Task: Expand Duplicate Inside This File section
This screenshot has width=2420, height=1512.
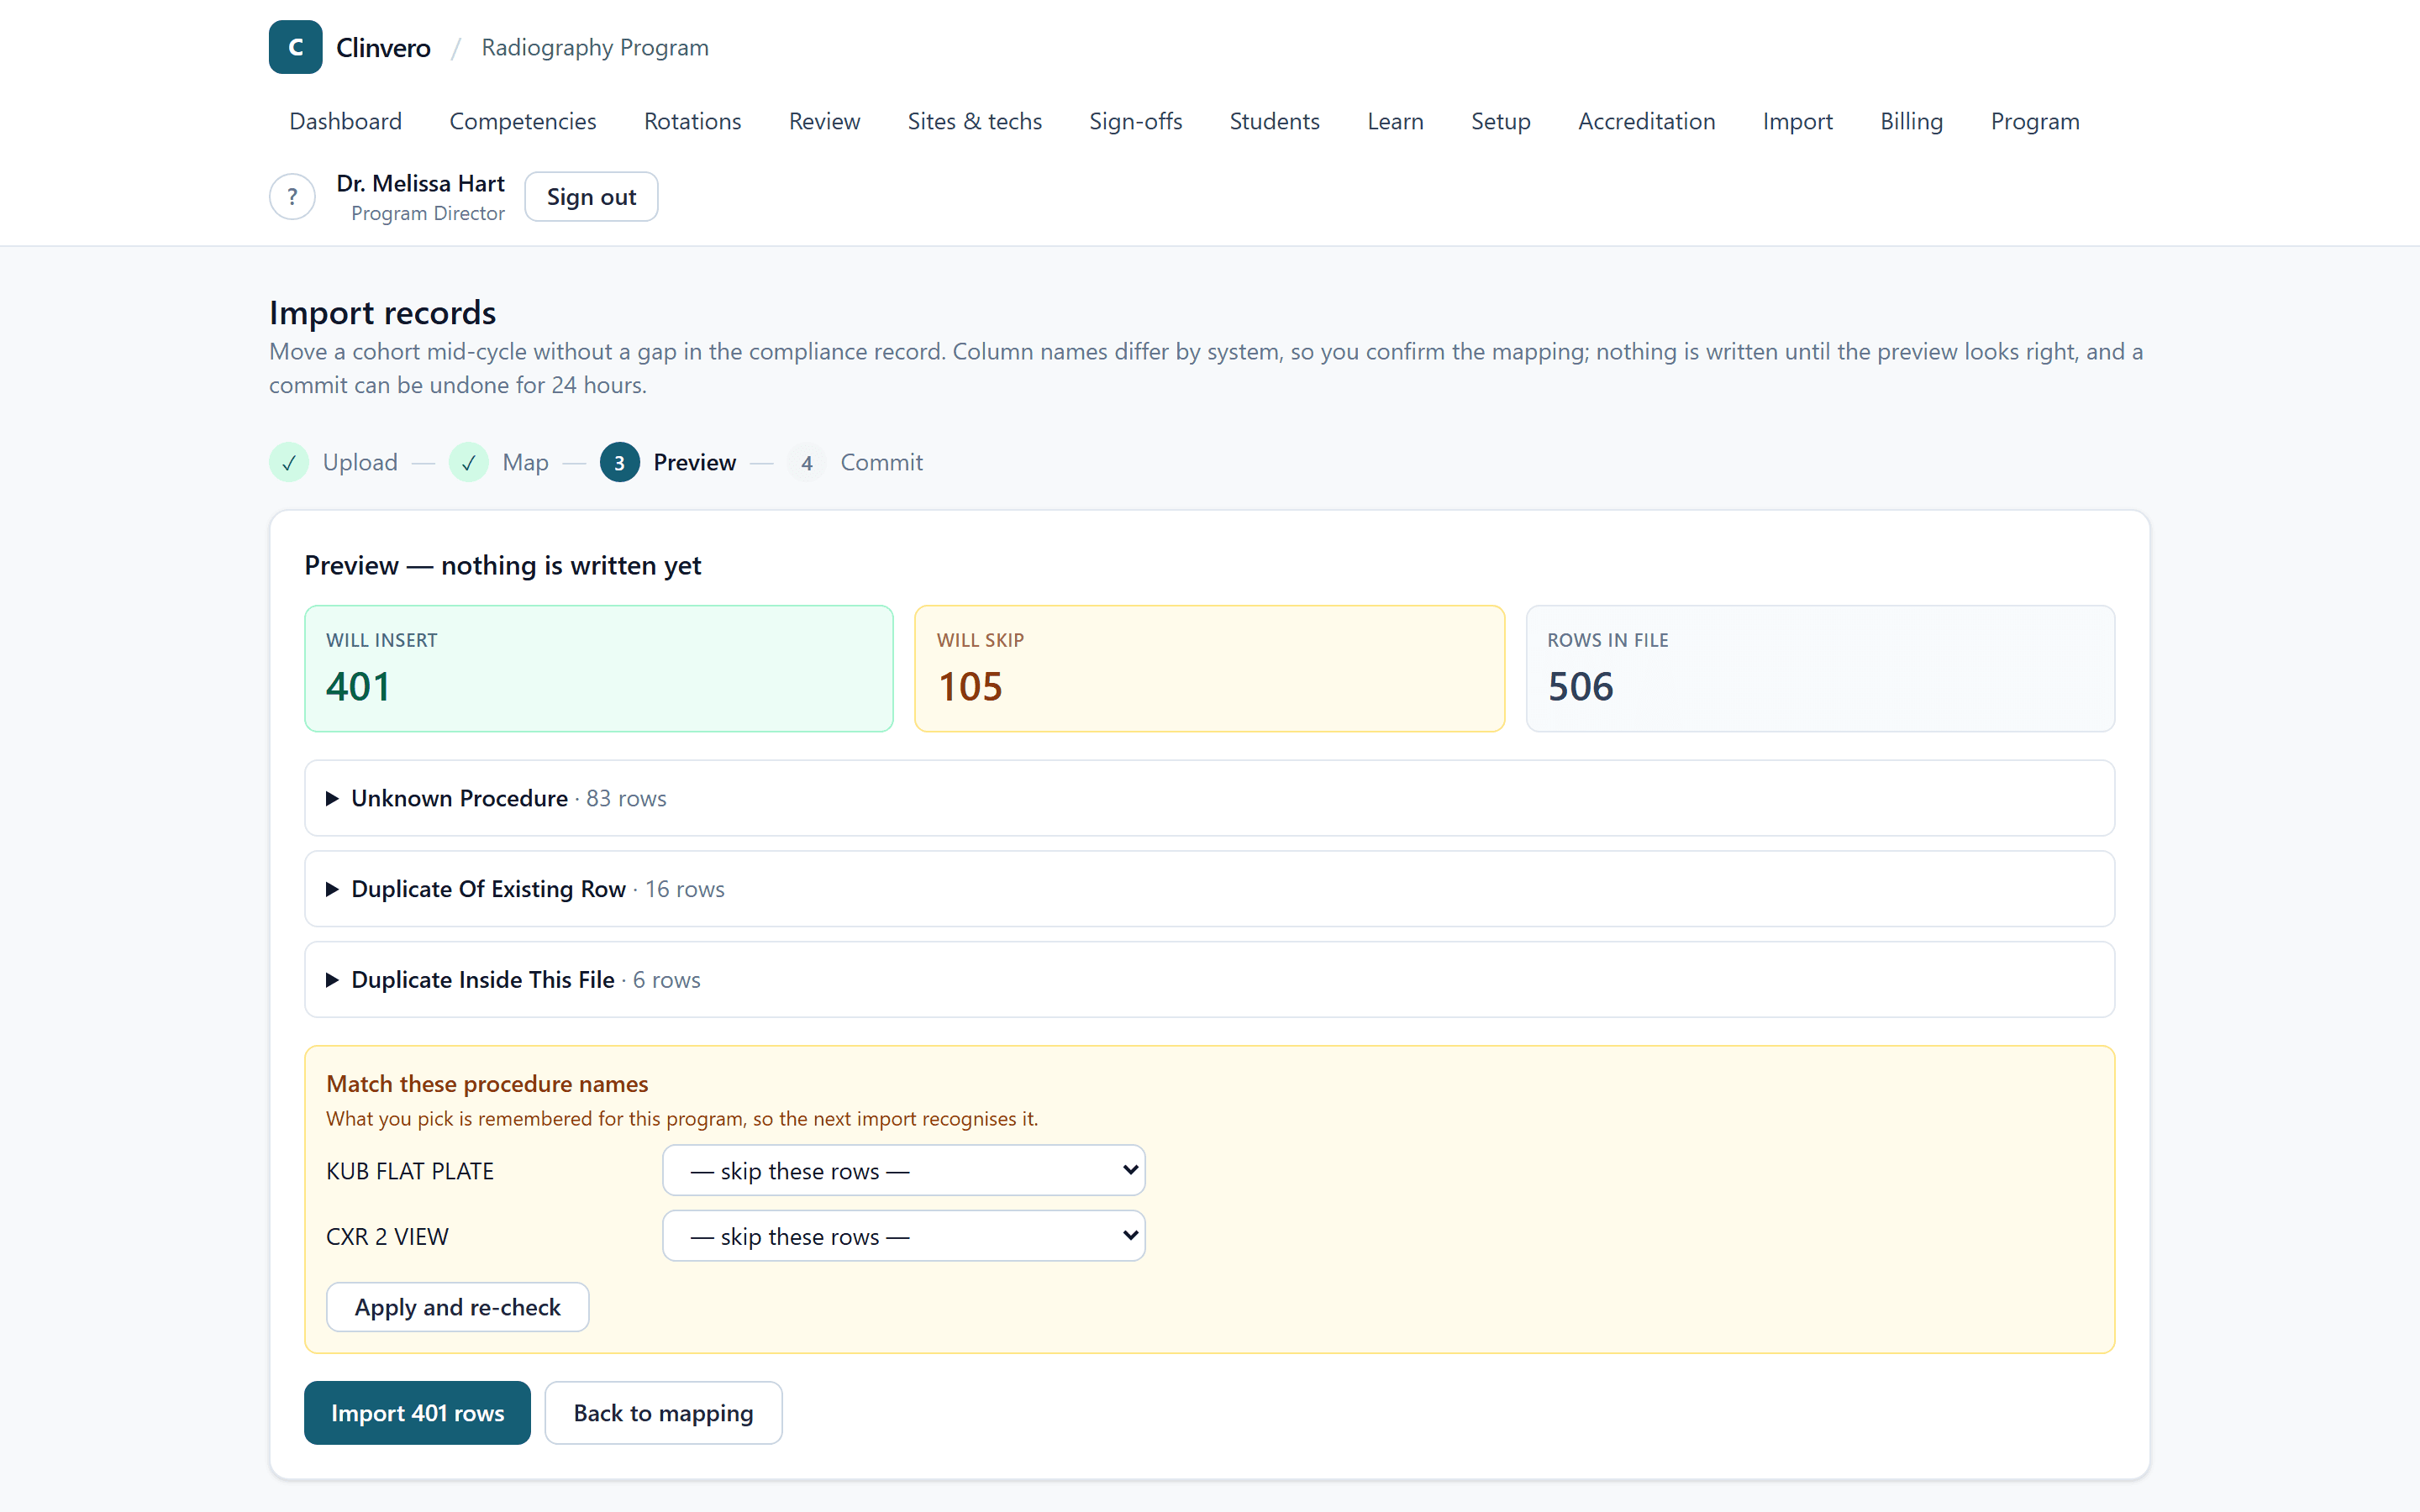Action: tap(1209, 980)
